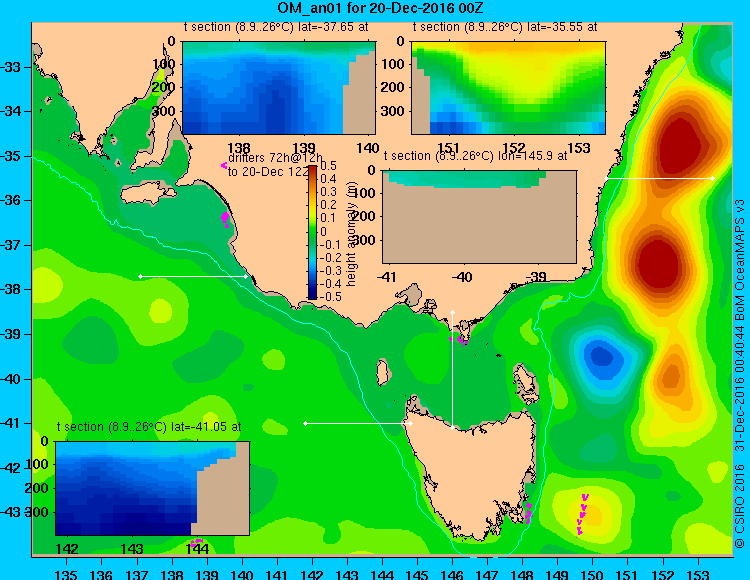Click the 147 longitude label on the bottom axis
750x580 pixels.
click(x=487, y=575)
